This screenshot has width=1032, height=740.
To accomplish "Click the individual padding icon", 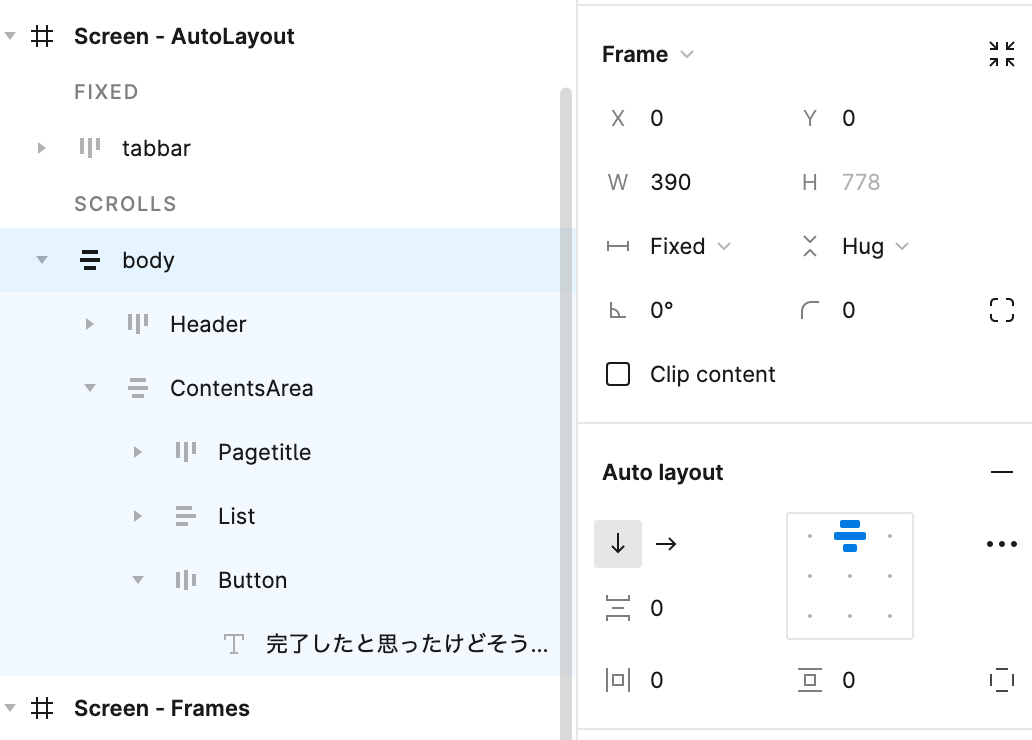I will [x=1001, y=681].
